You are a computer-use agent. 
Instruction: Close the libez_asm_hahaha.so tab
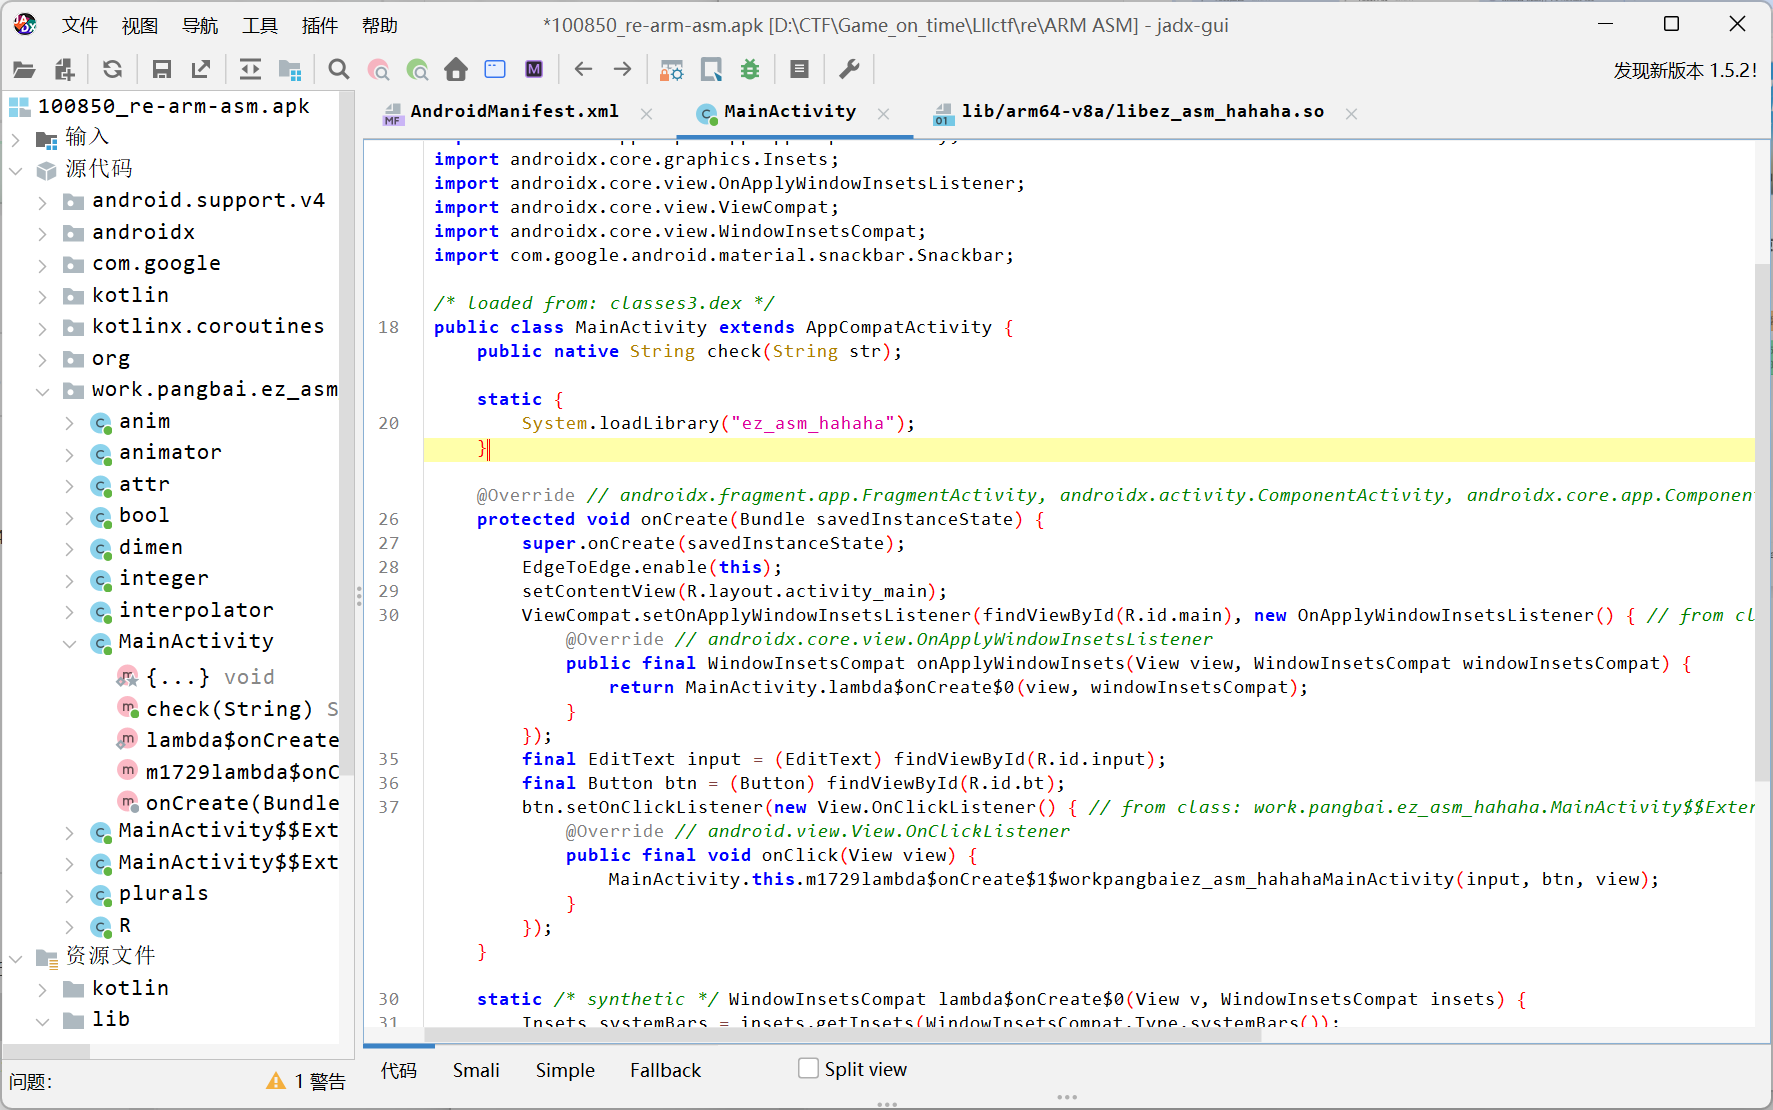[1351, 114]
